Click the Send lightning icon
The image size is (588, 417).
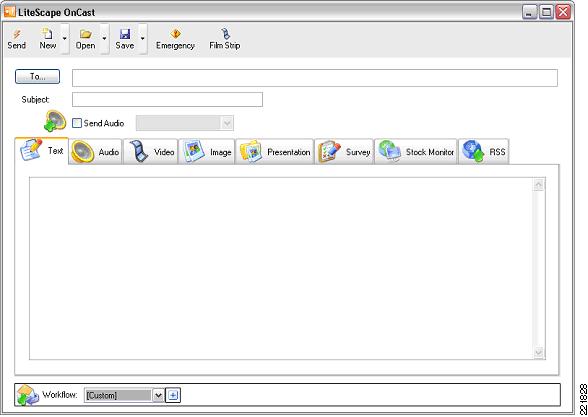[17, 34]
